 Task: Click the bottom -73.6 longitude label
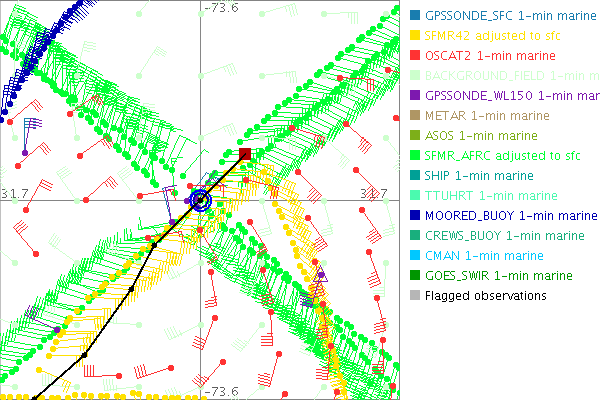pyautogui.click(x=222, y=391)
